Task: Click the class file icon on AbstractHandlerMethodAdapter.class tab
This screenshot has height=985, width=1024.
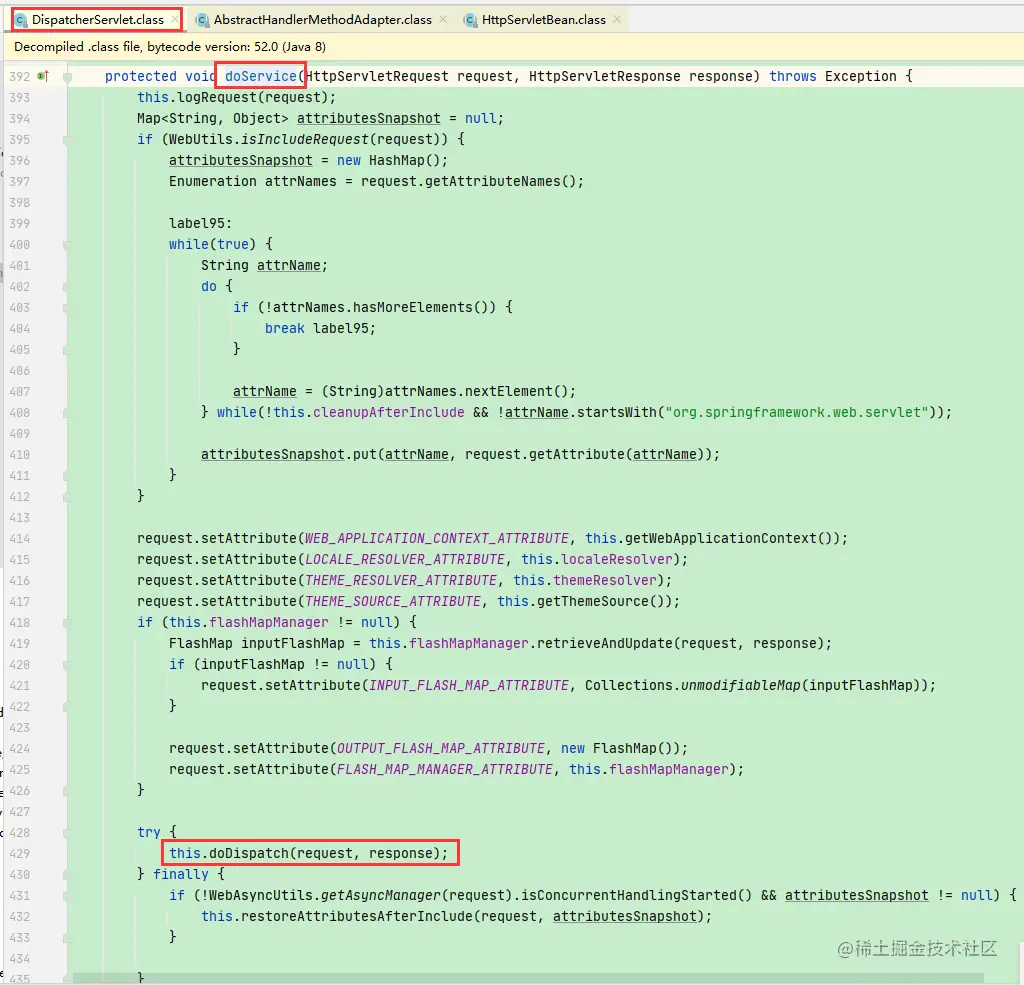Action: [202, 20]
